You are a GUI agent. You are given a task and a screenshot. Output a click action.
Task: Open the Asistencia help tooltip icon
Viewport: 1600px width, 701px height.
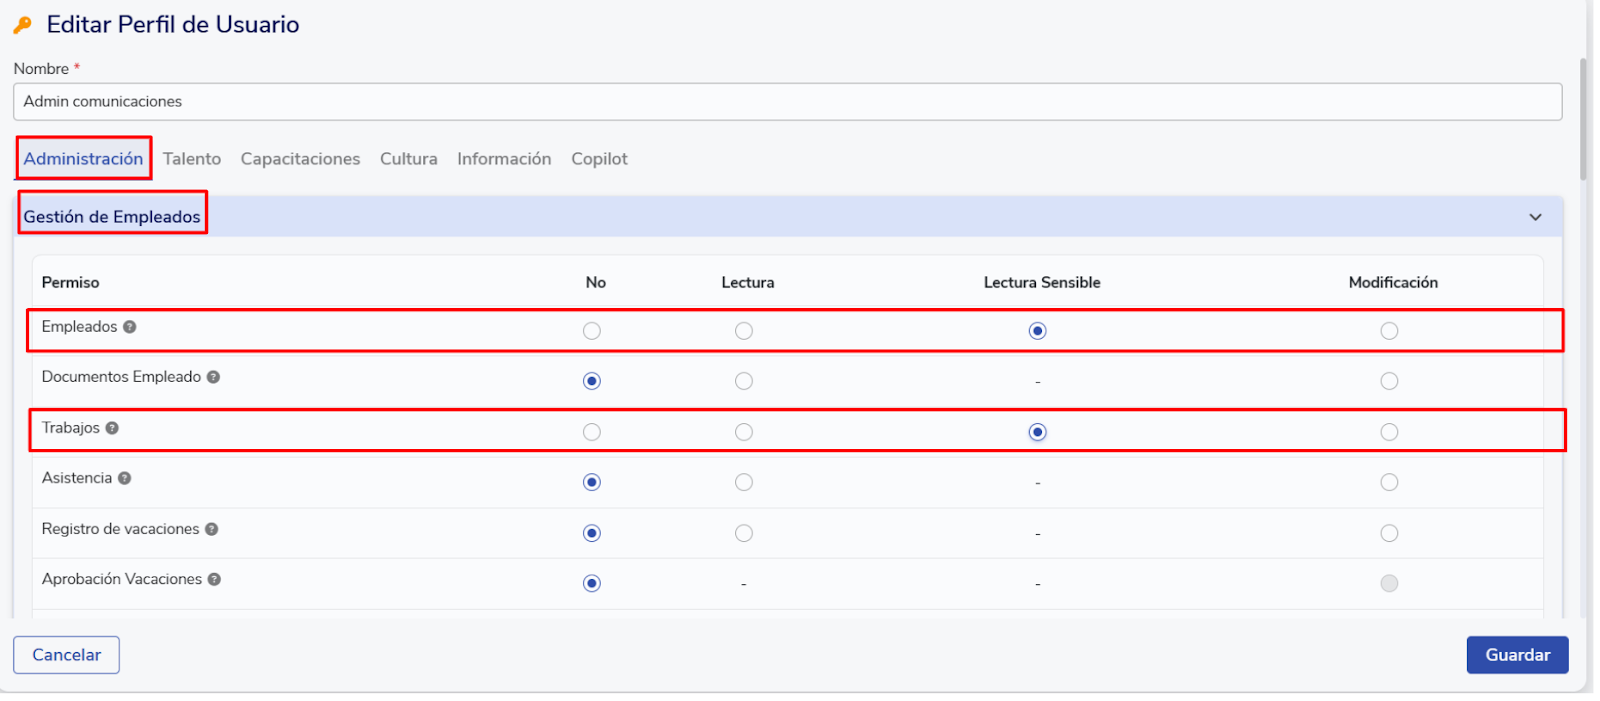click(124, 478)
